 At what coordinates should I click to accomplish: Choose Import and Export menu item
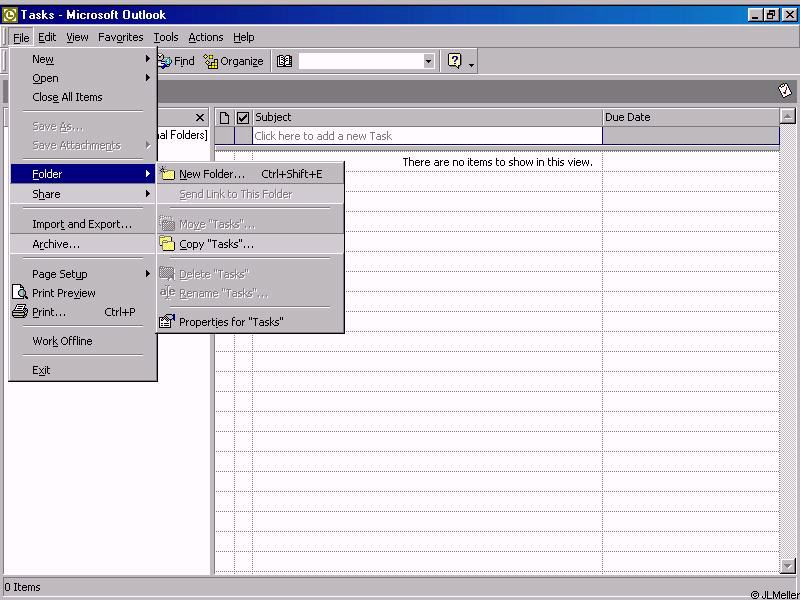tap(81, 224)
